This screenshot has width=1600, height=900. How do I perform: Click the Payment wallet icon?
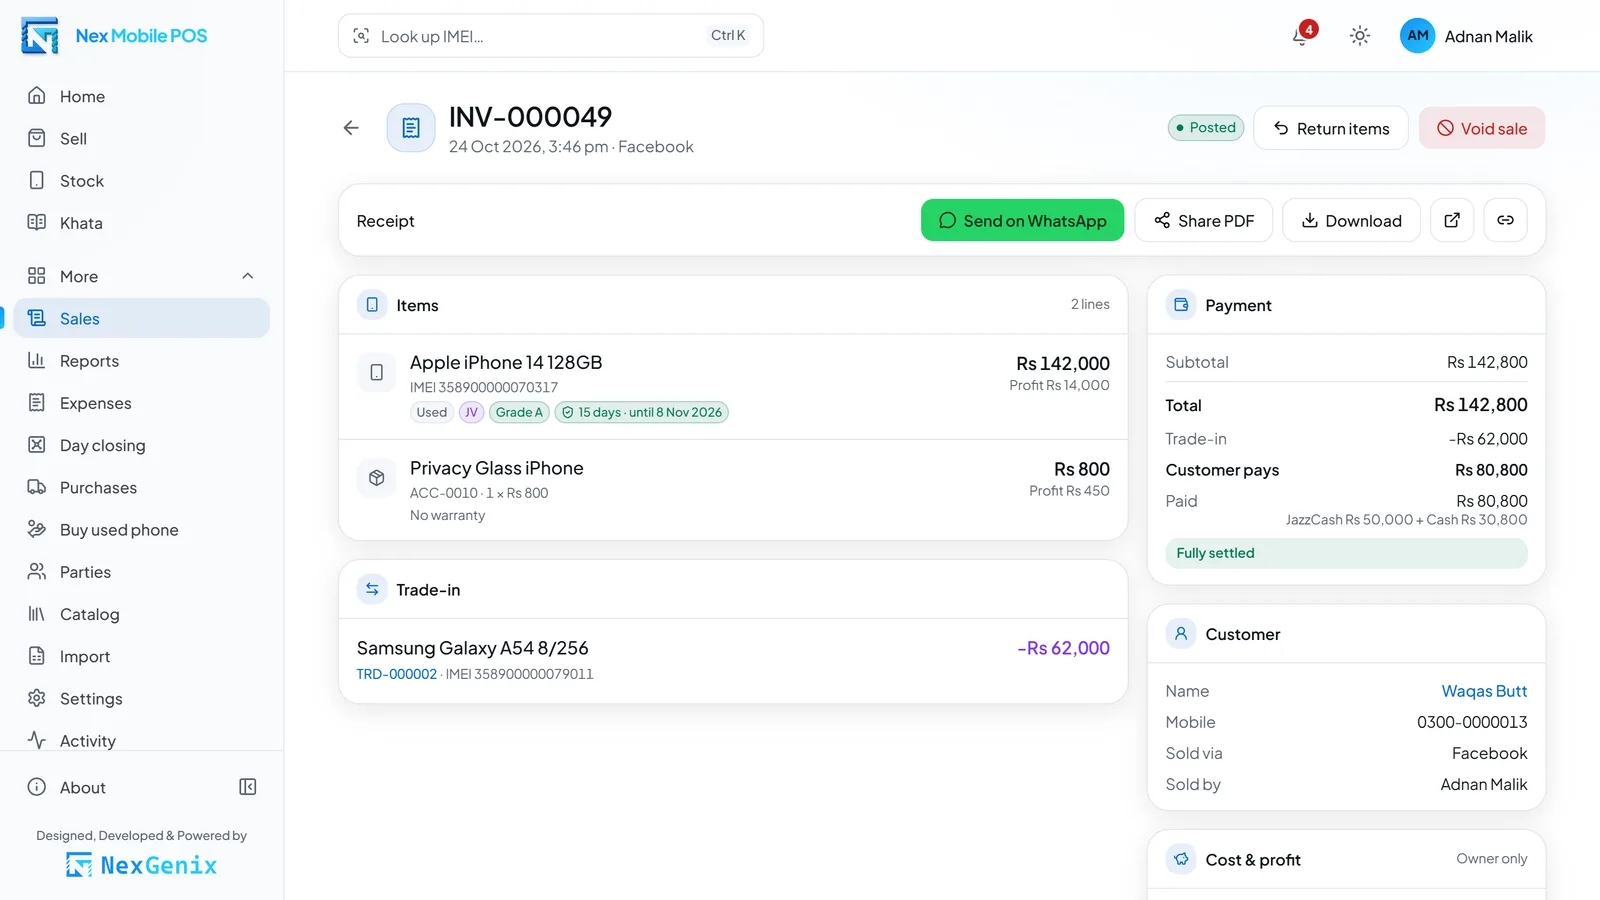click(1181, 305)
